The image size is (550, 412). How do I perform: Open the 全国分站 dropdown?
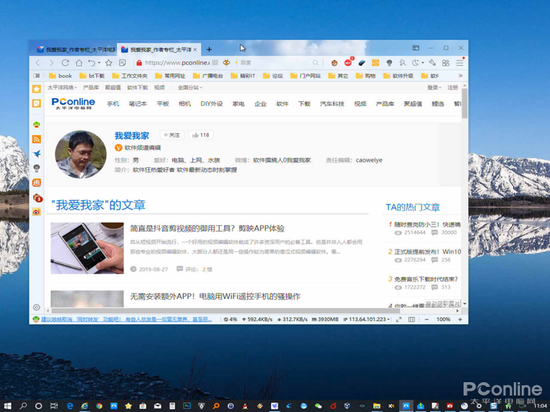click(190, 87)
